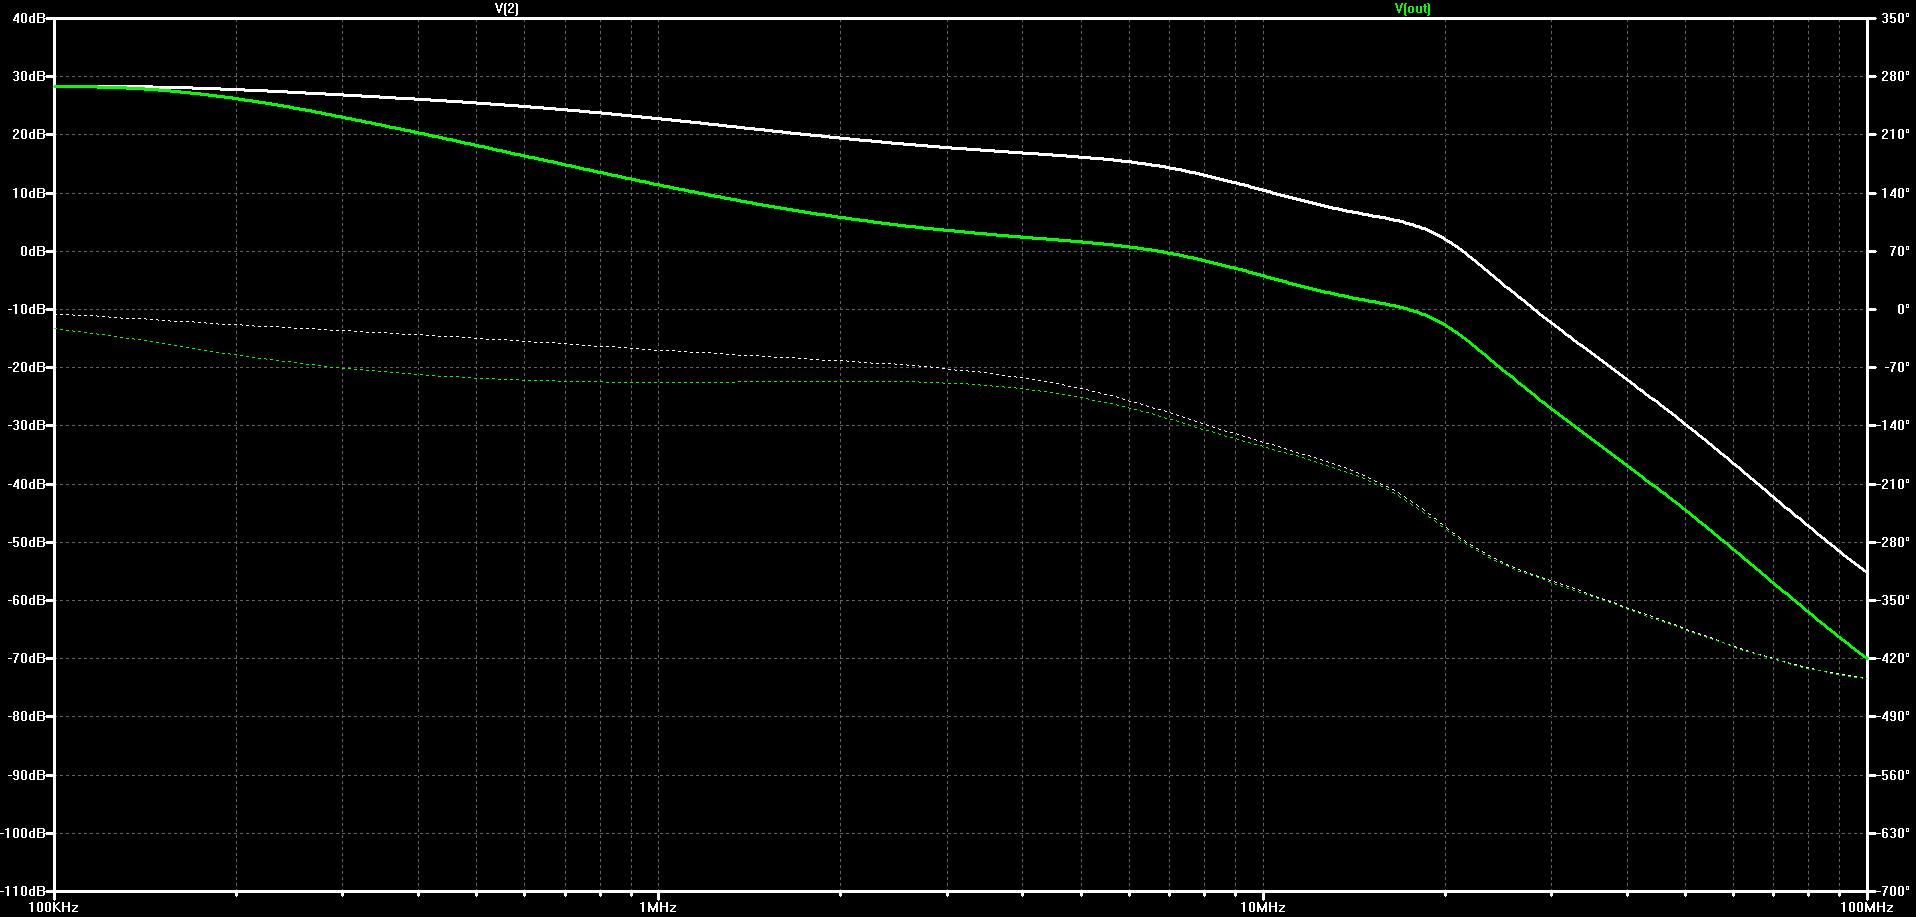Click the -50dB magnitude axis label
The height and width of the screenshot is (917, 1916).
point(27,542)
